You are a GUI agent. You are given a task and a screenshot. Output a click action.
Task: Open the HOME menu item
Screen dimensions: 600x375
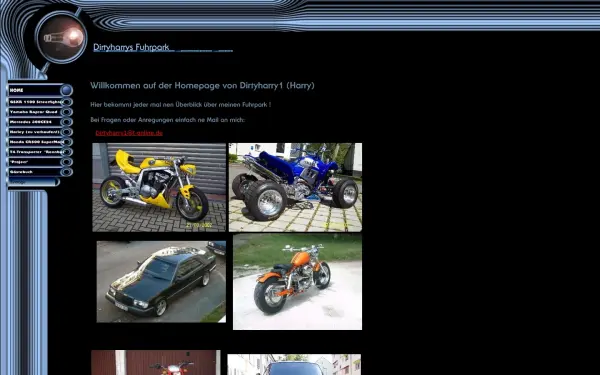pos(34,90)
